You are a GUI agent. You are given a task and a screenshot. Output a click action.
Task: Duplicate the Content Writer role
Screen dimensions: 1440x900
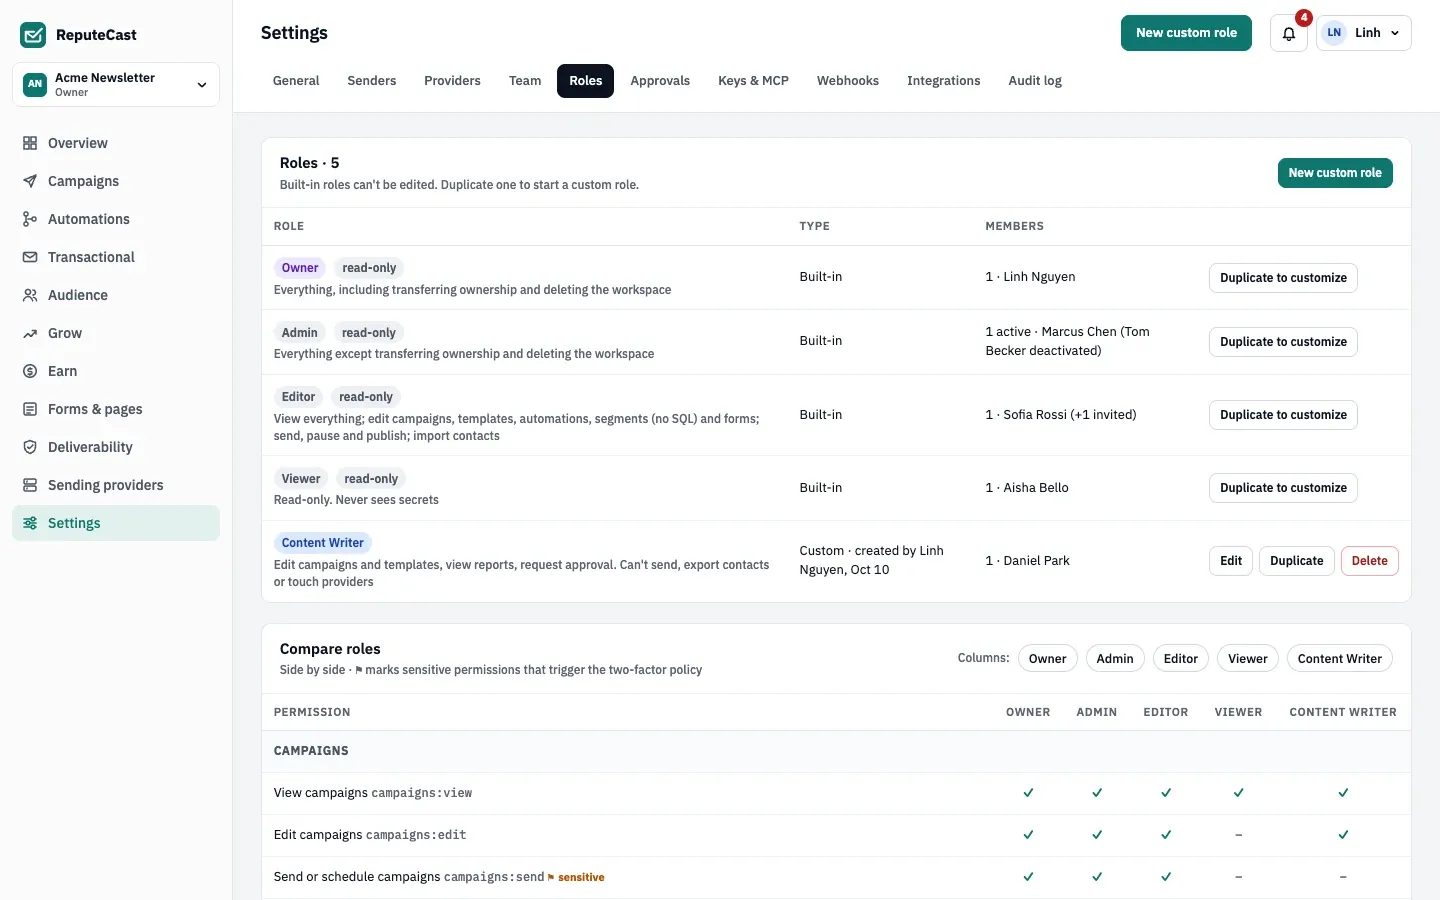point(1296,561)
